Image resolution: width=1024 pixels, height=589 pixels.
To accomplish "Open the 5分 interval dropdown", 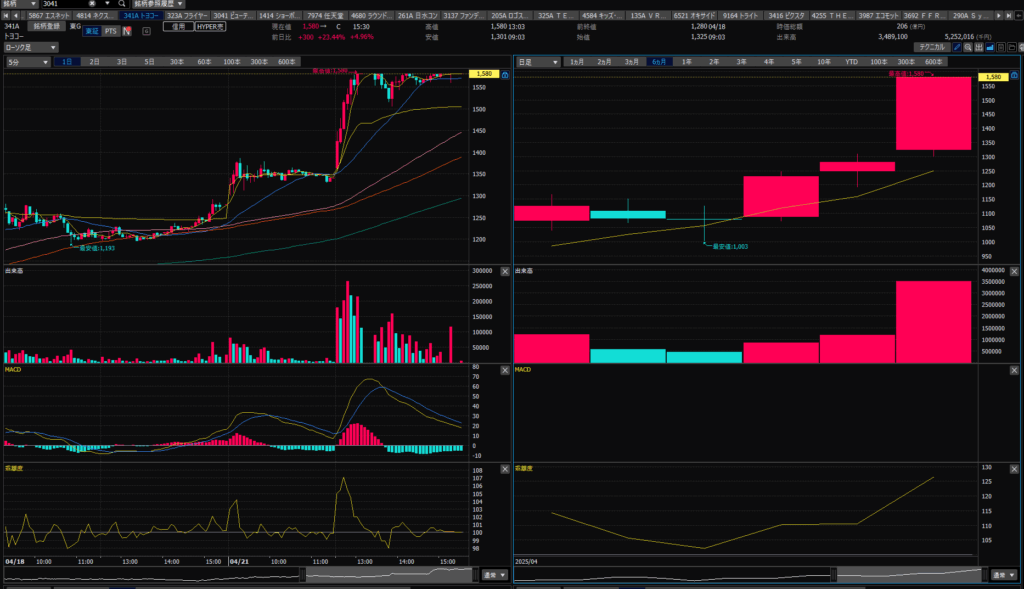I will click(x=28, y=62).
